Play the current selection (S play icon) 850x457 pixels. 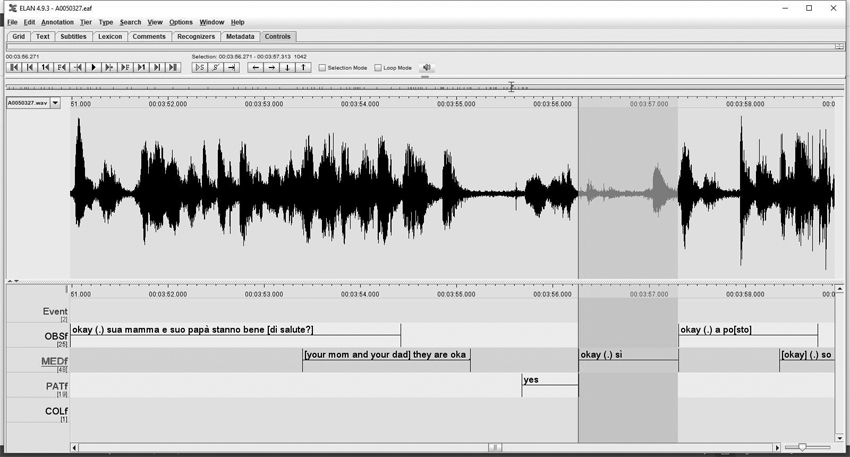199,67
